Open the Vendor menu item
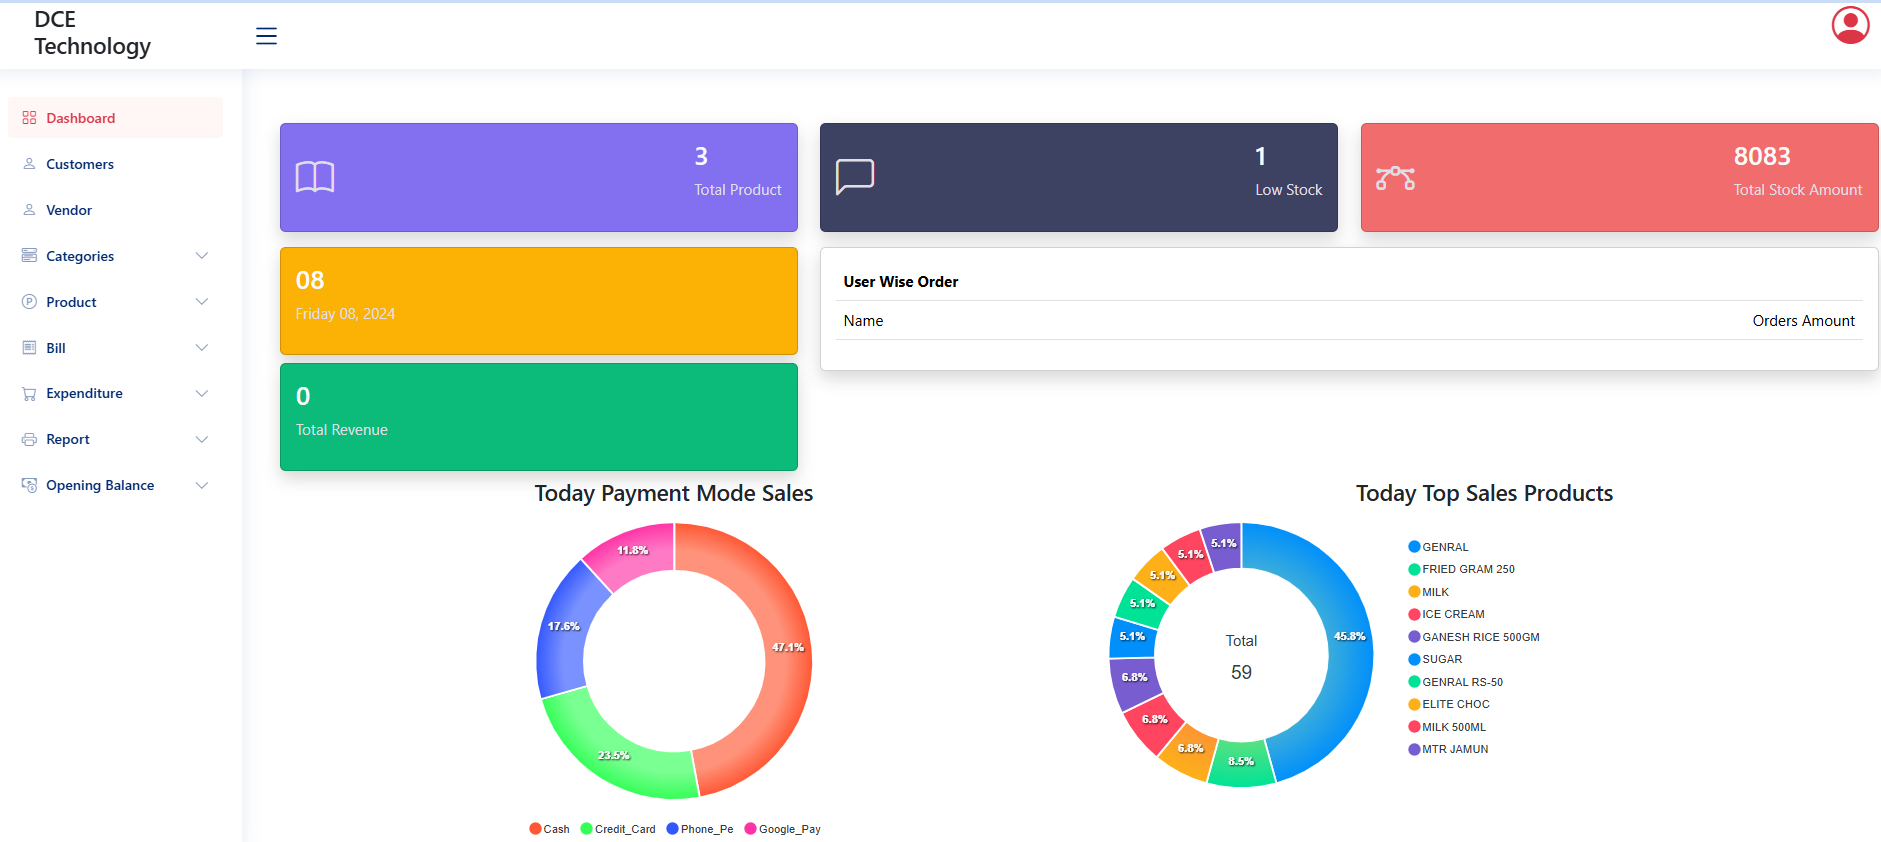This screenshot has width=1881, height=842. pos(69,210)
